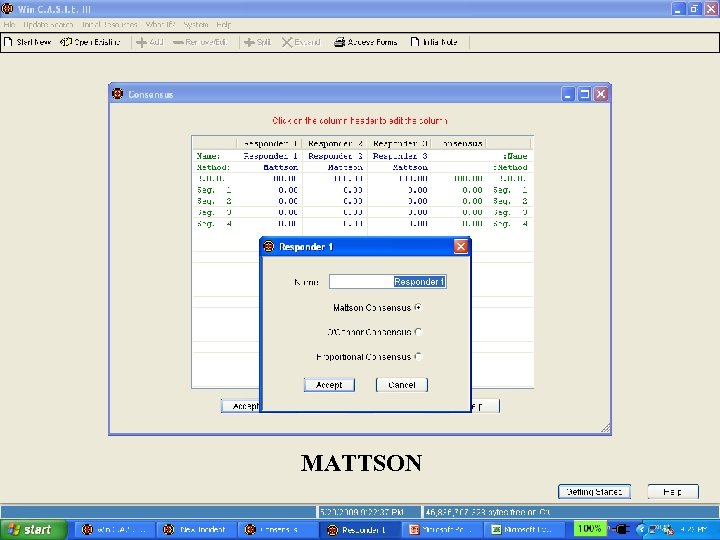Switch to Microsoft Excel taskbar button
Screen dimensions: 720x540
coord(524,530)
